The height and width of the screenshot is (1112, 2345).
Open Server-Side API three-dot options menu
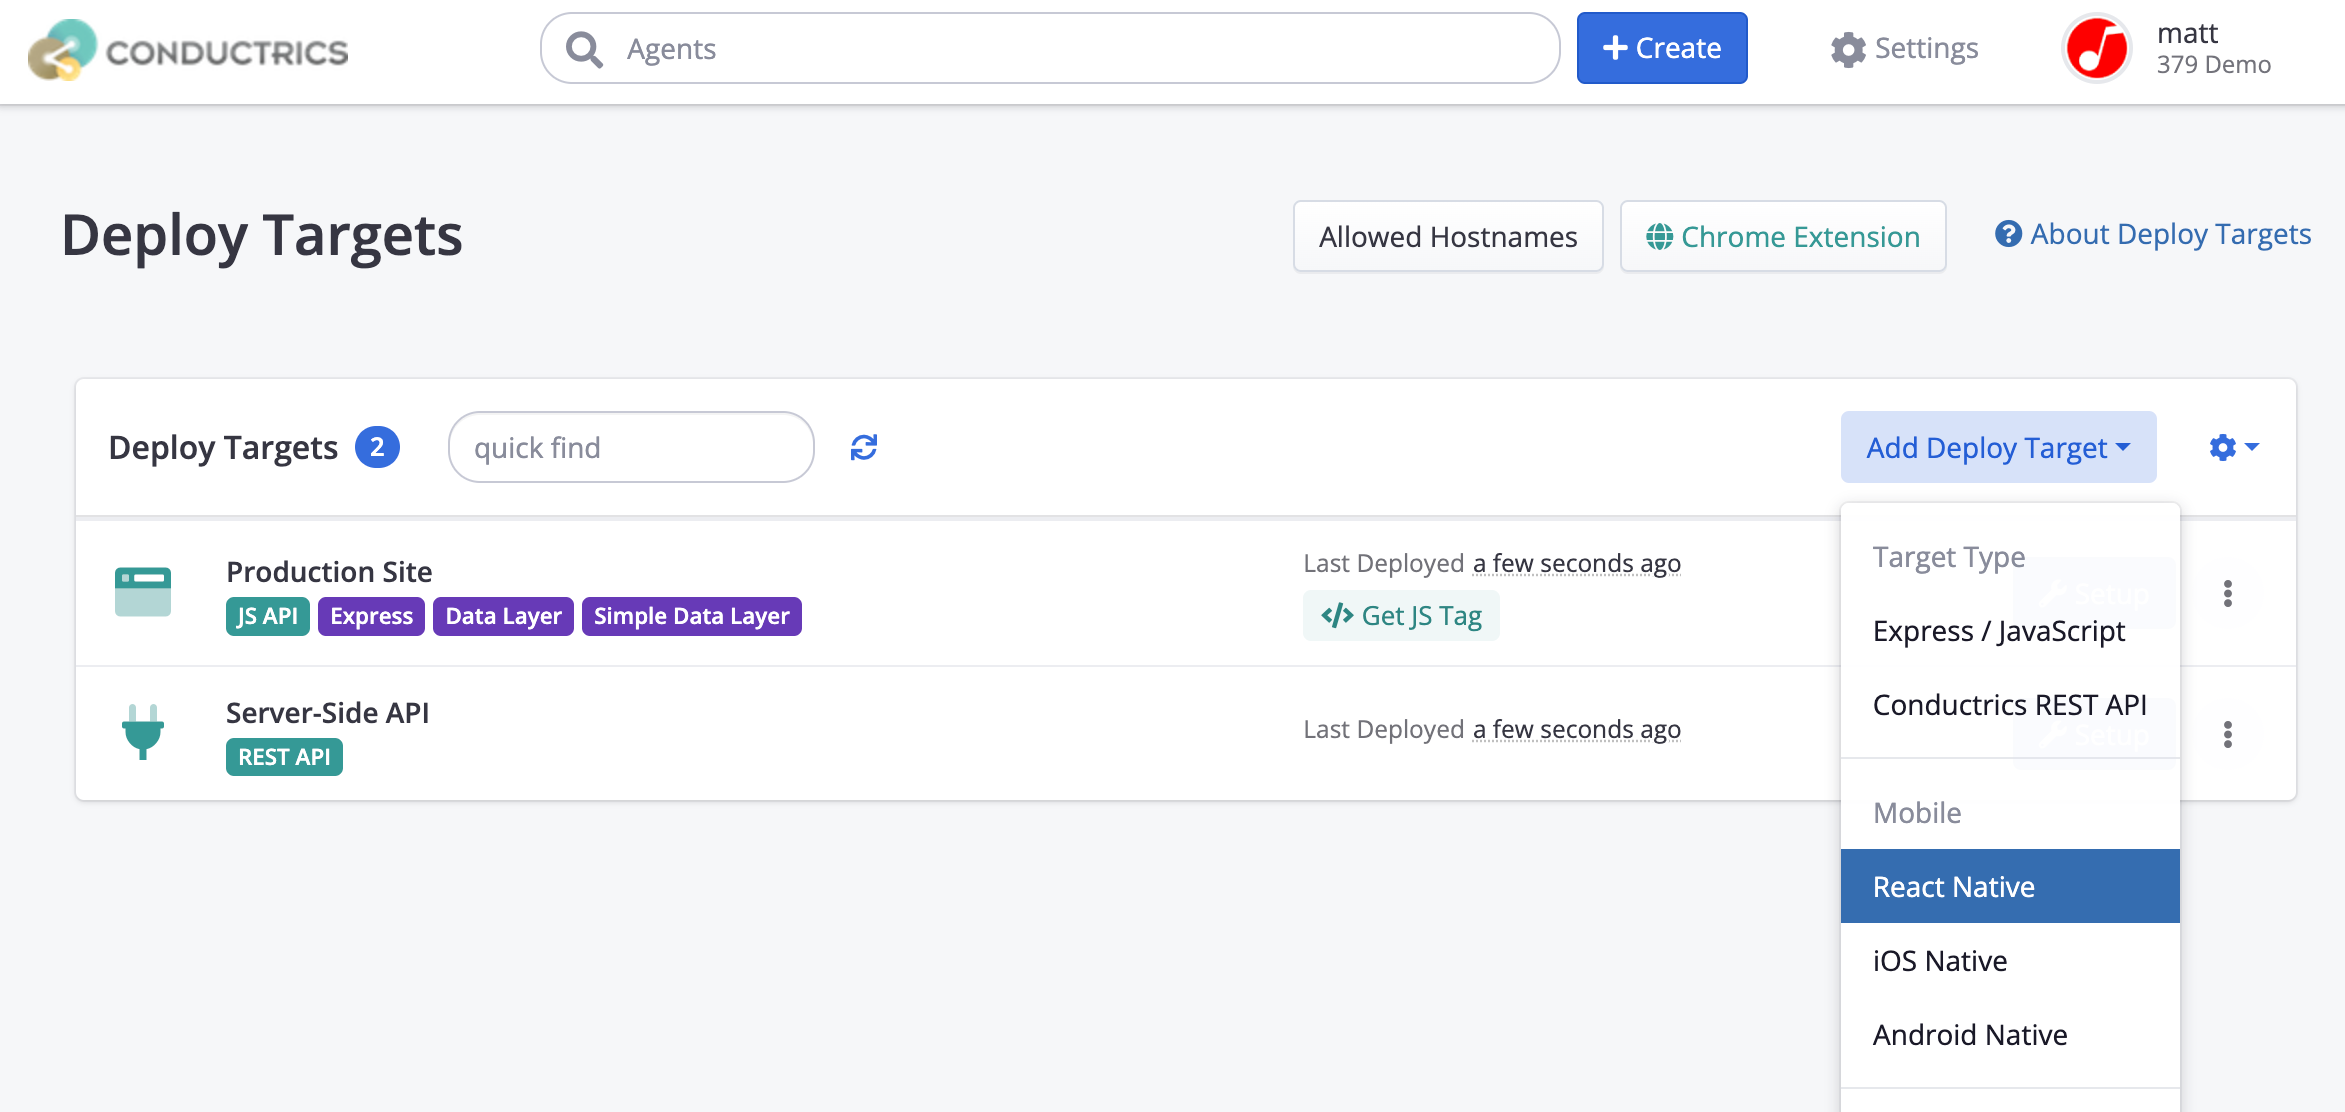[x=2227, y=735]
